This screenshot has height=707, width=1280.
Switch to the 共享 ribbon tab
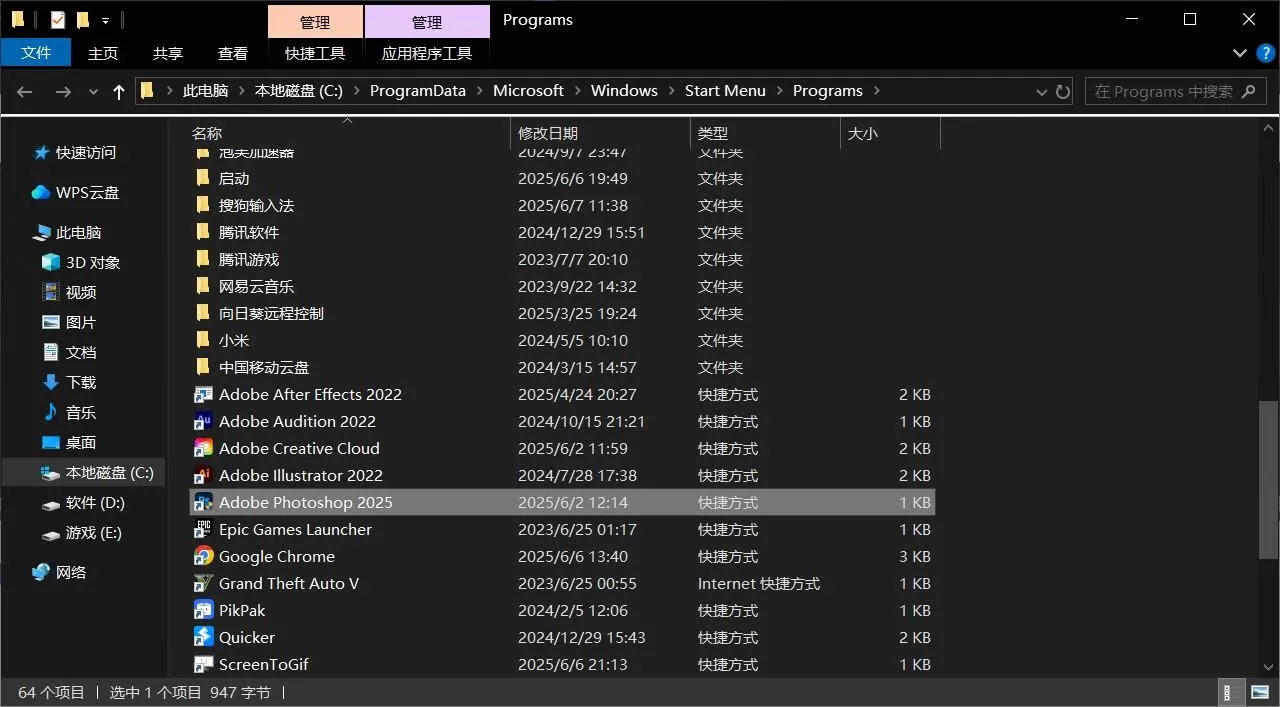pyautogui.click(x=168, y=53)
